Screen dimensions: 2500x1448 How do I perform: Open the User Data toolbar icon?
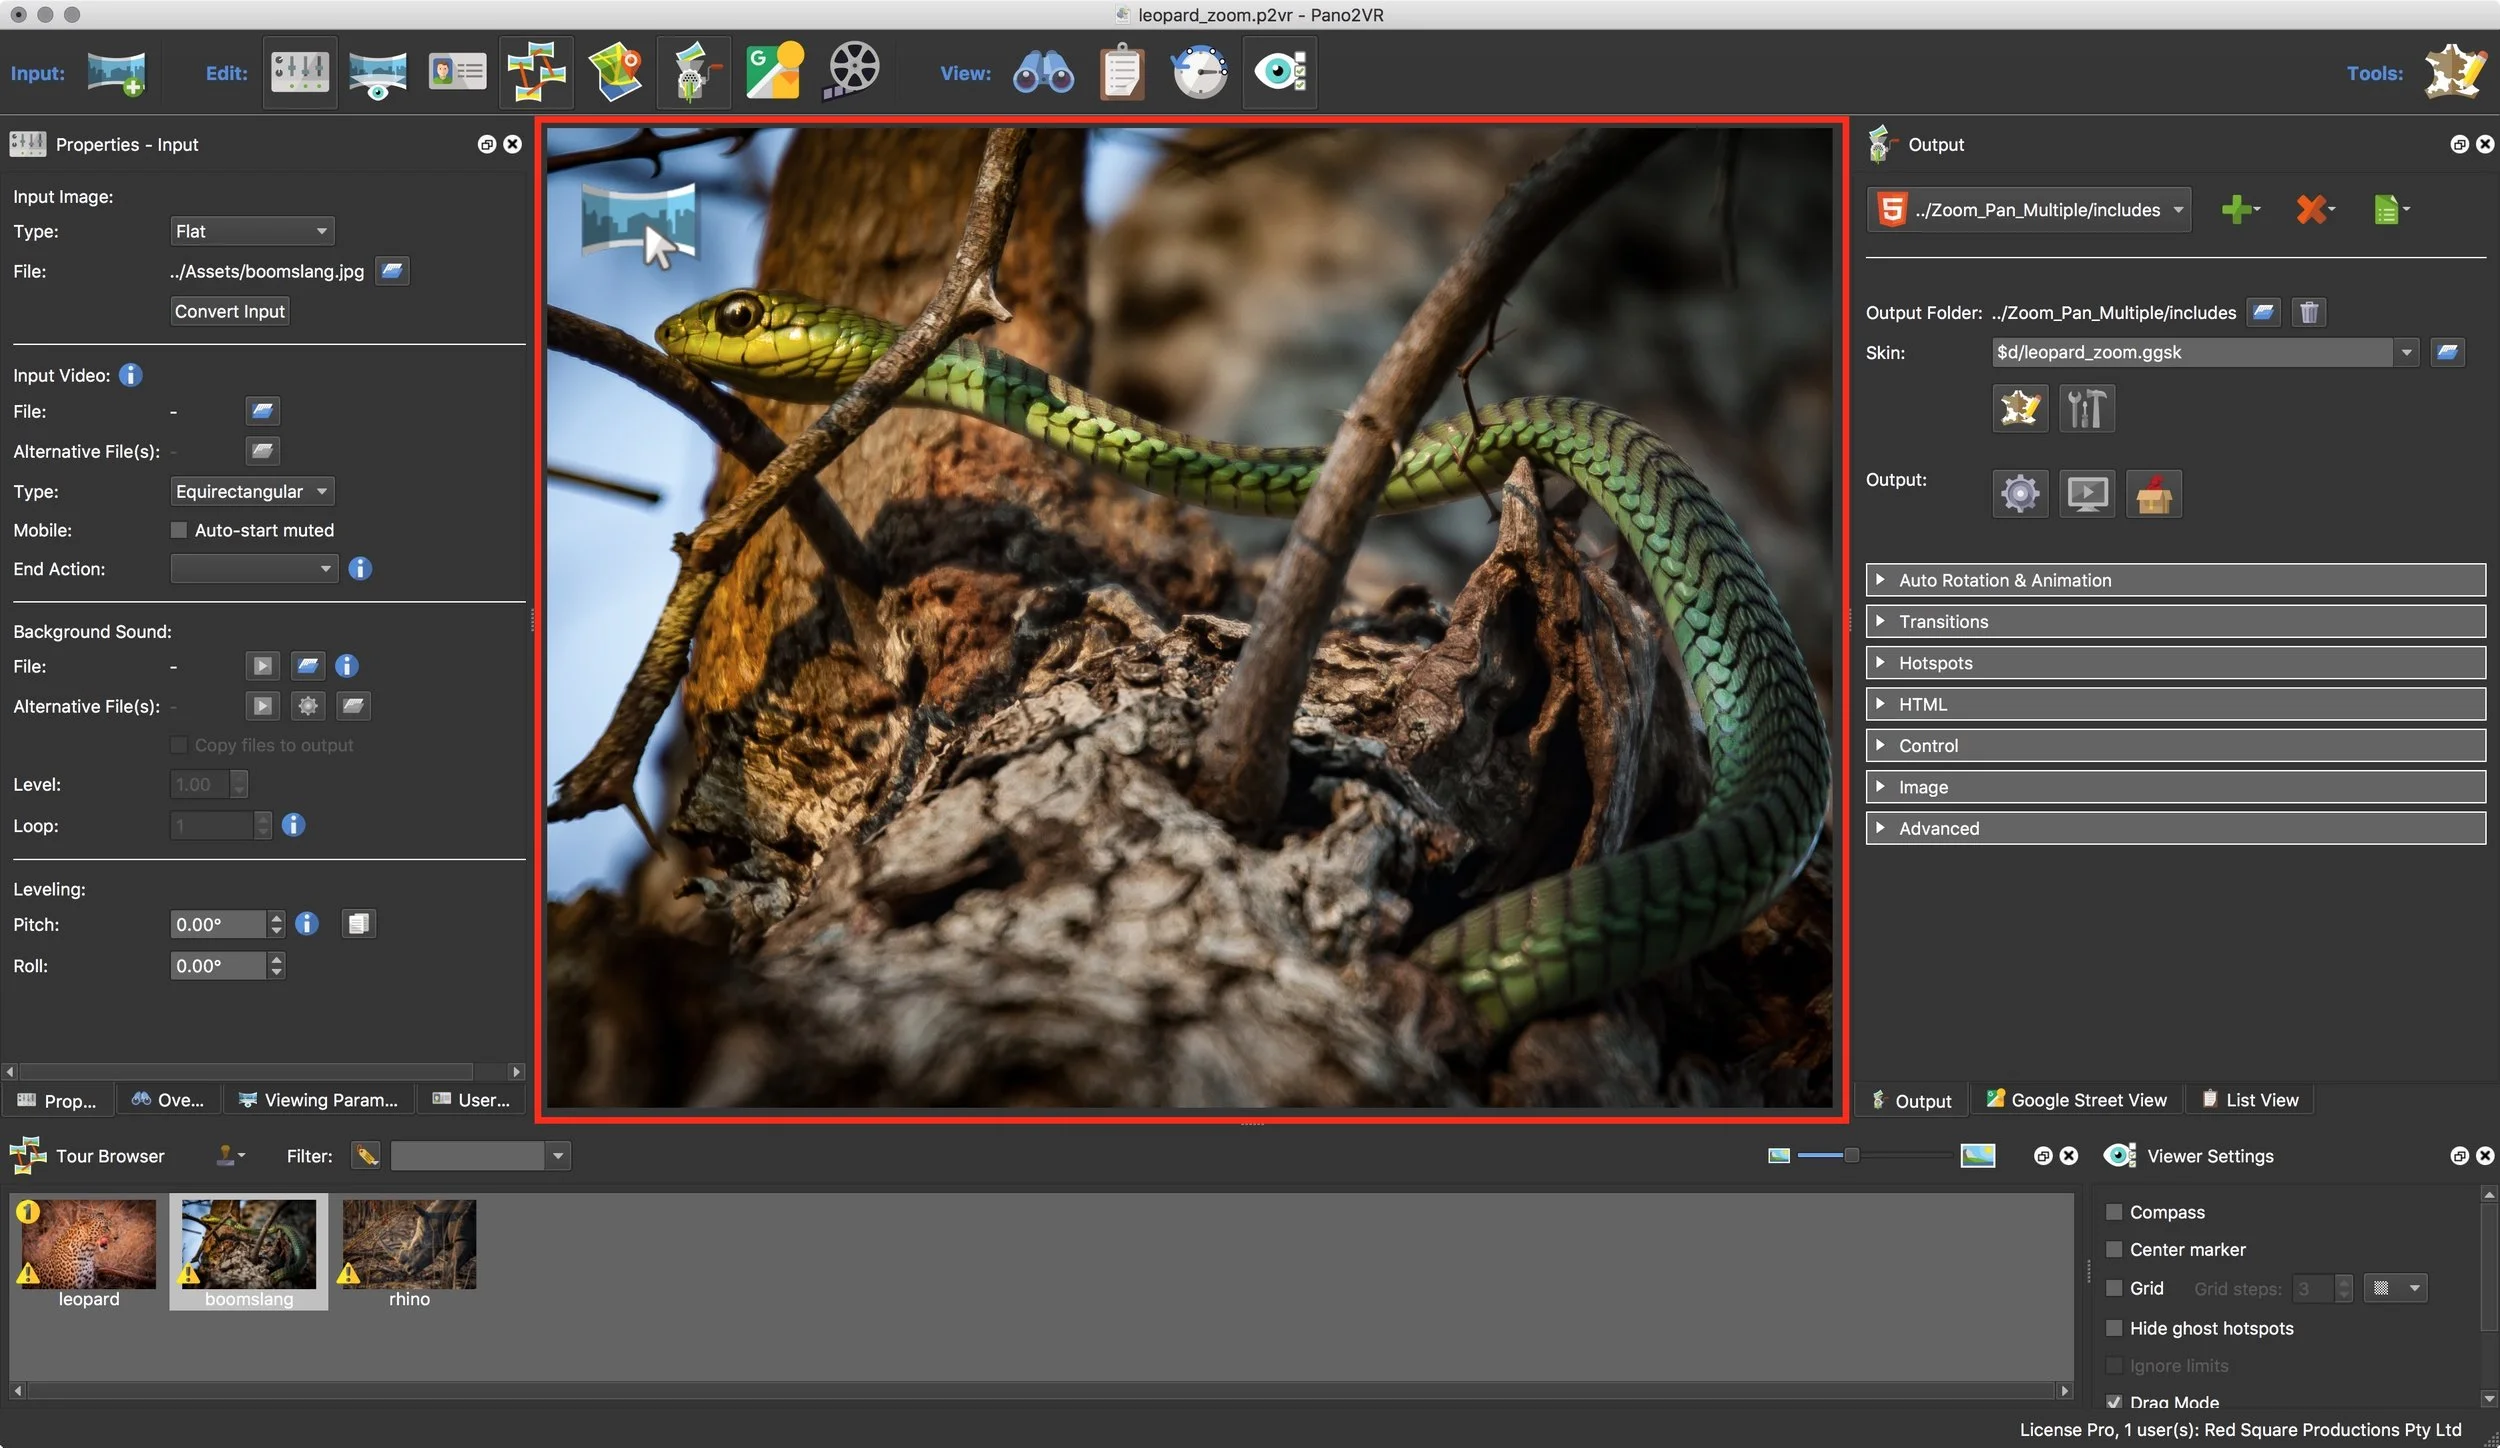(457, 73)
